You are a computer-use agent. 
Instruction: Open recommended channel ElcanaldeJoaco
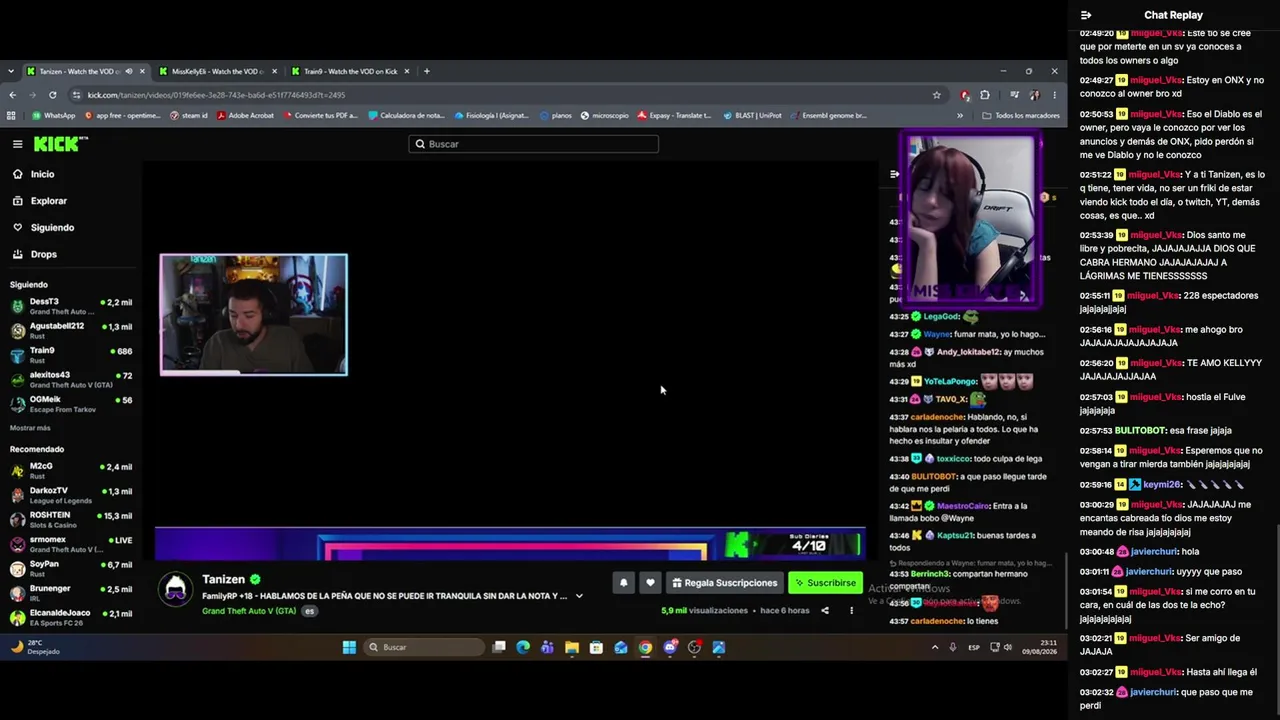pyautogui.click(x=70, y=618)
